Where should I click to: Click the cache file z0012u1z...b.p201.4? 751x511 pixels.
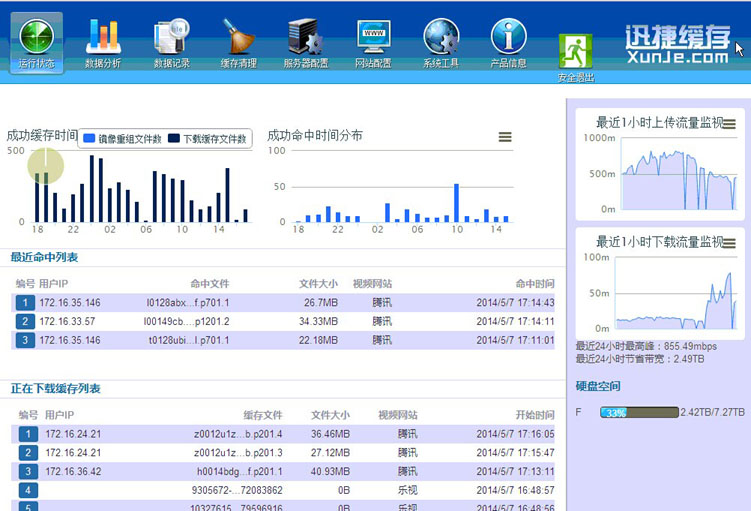(x=238, y=434)
